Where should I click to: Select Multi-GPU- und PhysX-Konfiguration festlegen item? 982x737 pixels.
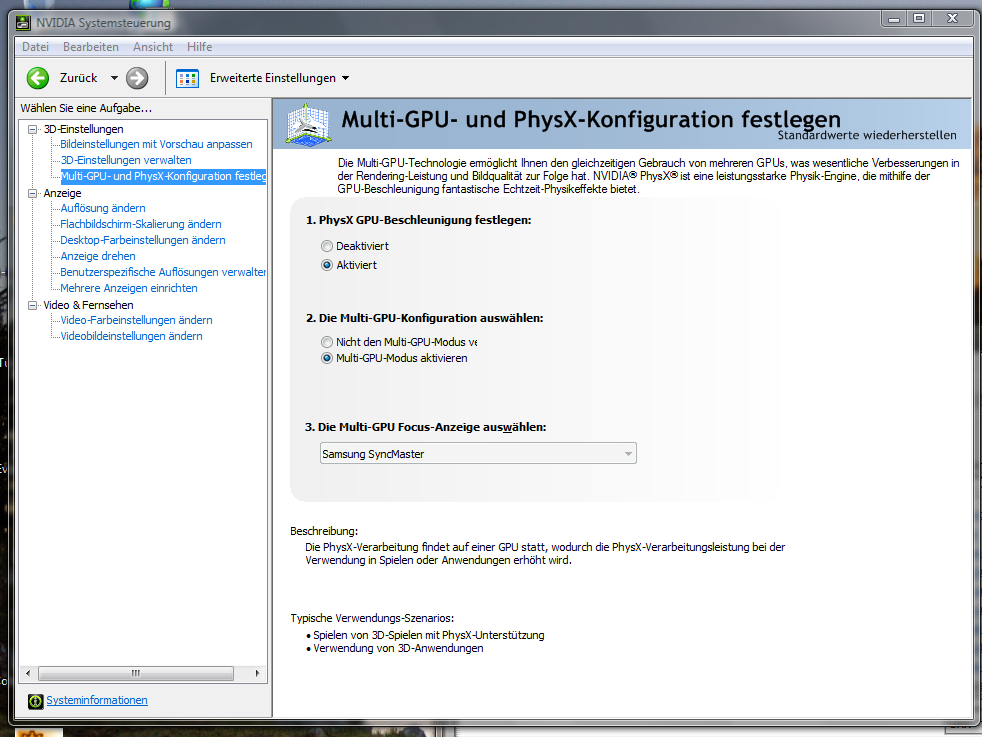[x=163, y=177]
